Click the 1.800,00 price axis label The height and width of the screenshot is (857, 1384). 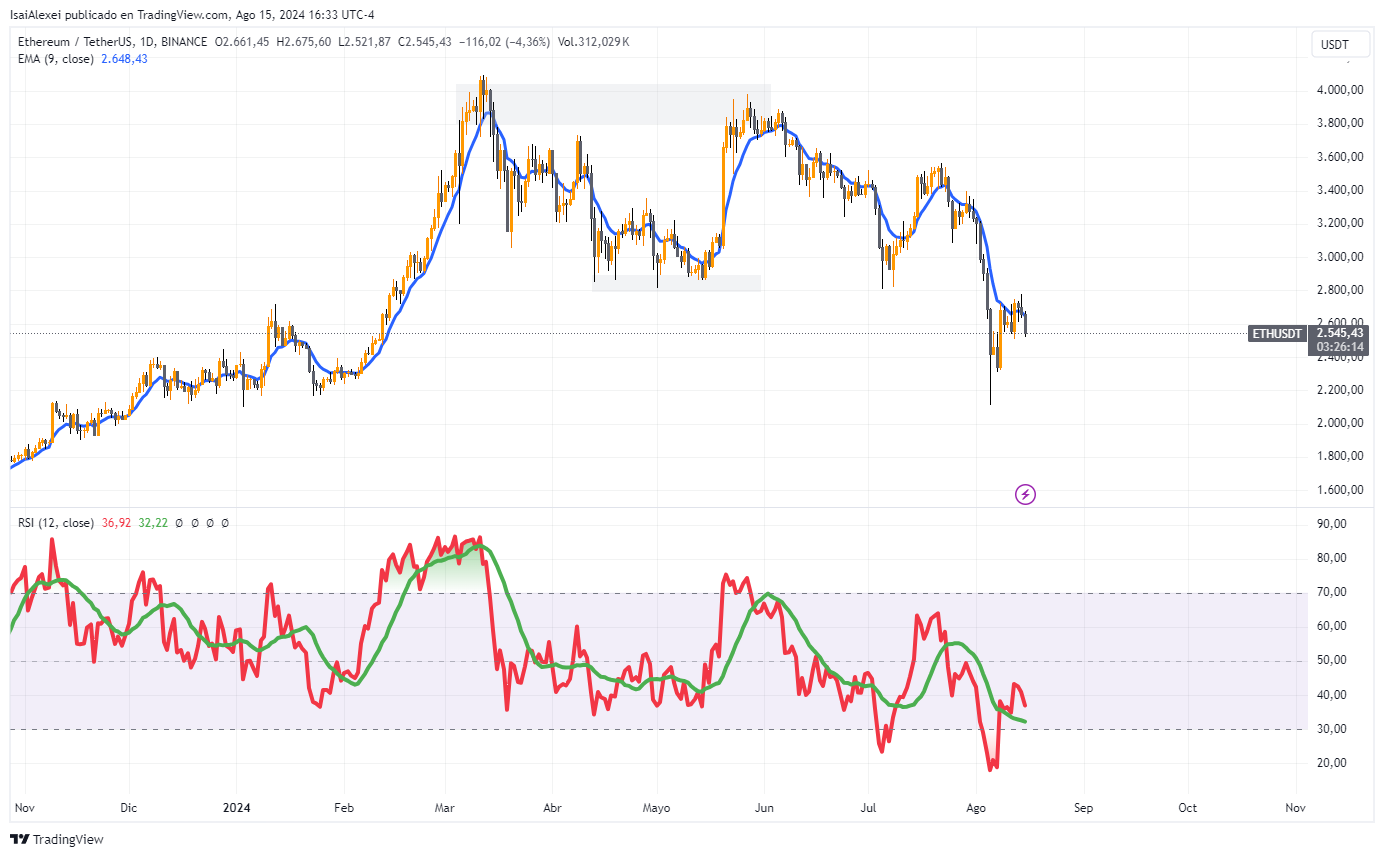(x=1340, y=456)
